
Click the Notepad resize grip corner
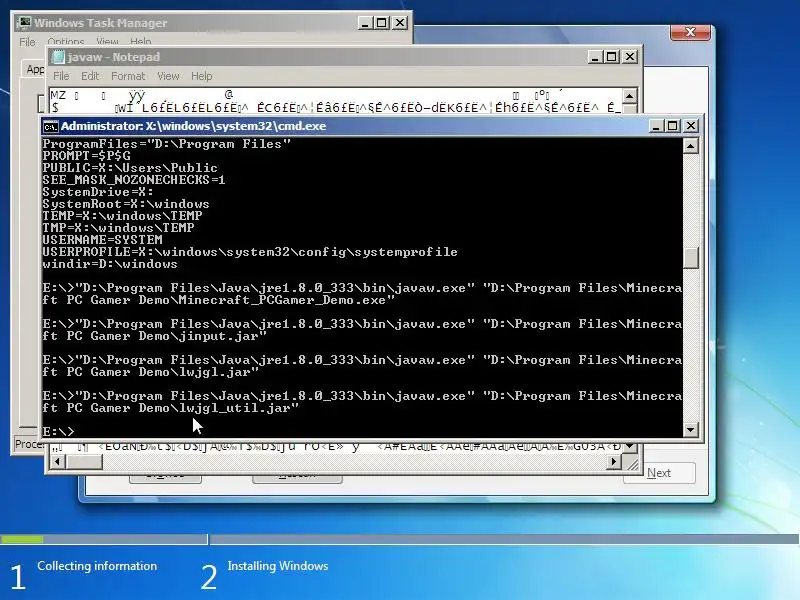(632, 463)
